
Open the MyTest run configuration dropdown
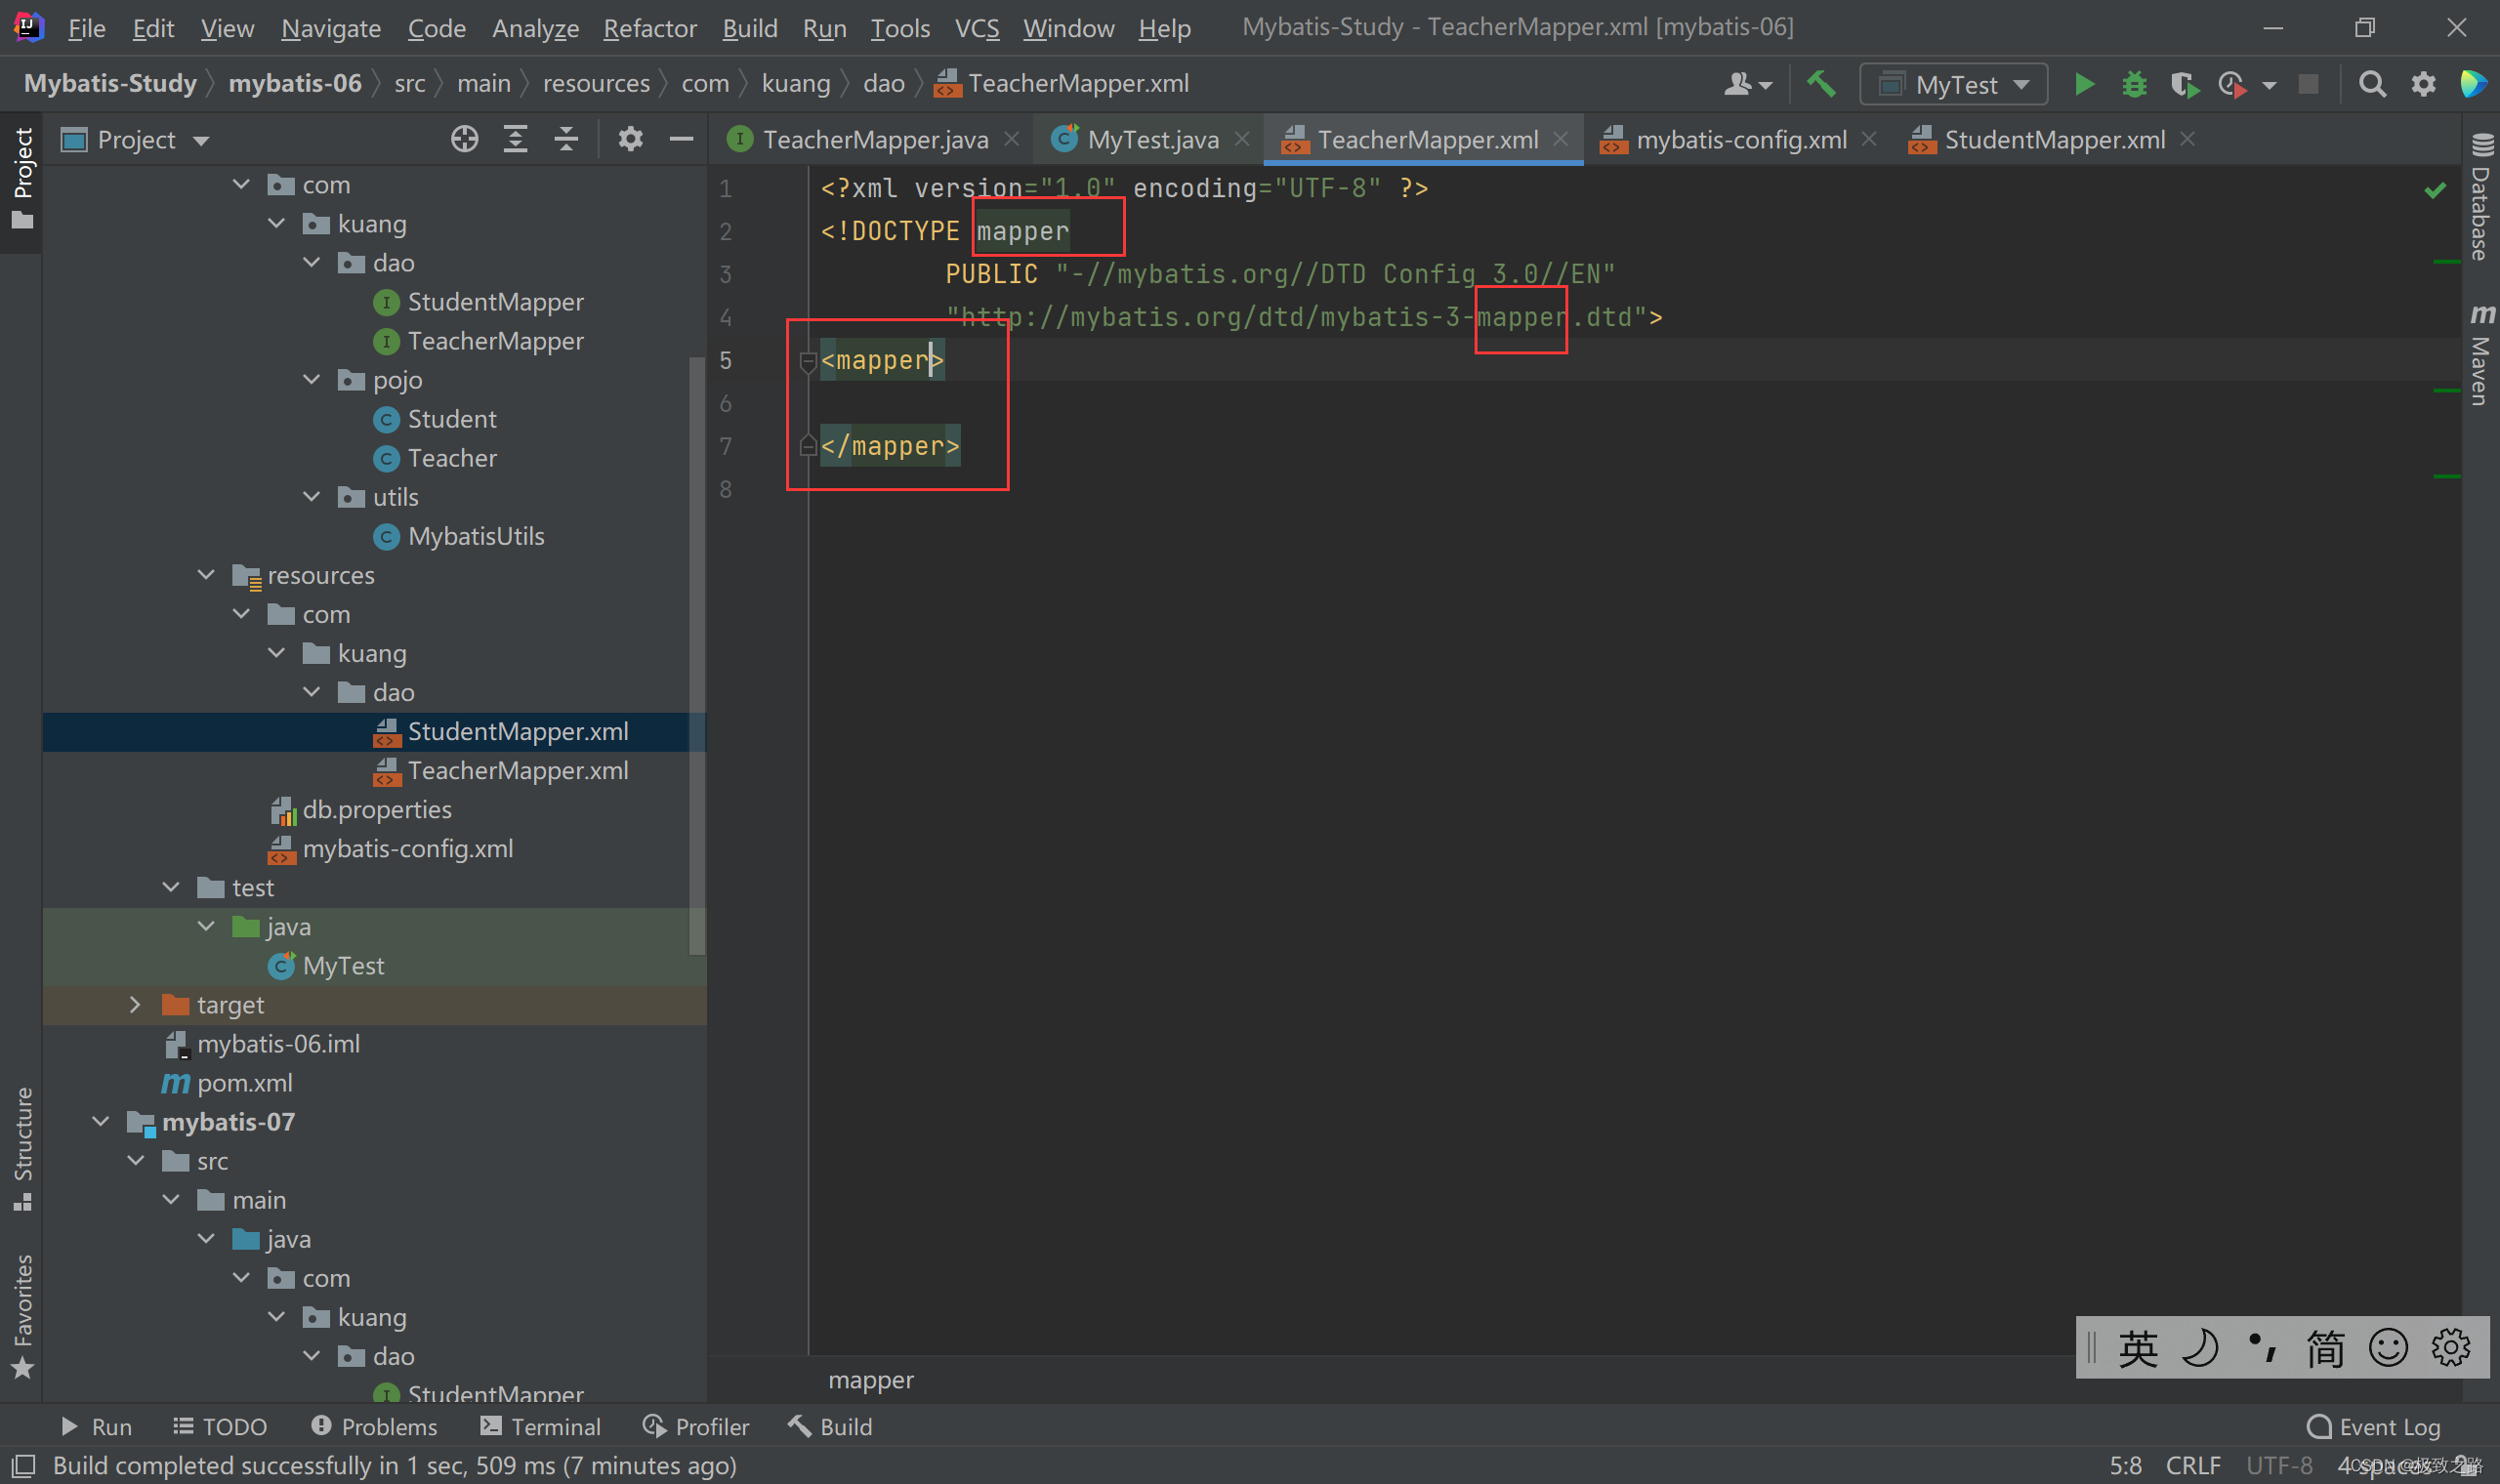coord(1954,84)
